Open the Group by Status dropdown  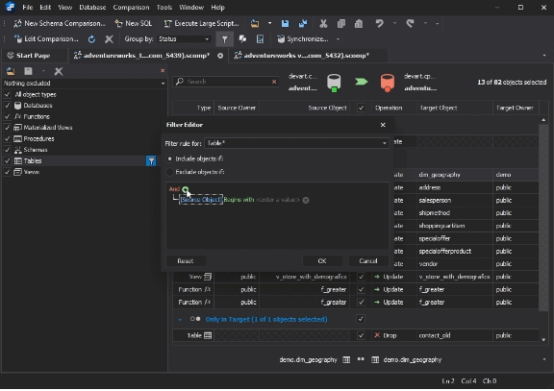click(184, 39)
